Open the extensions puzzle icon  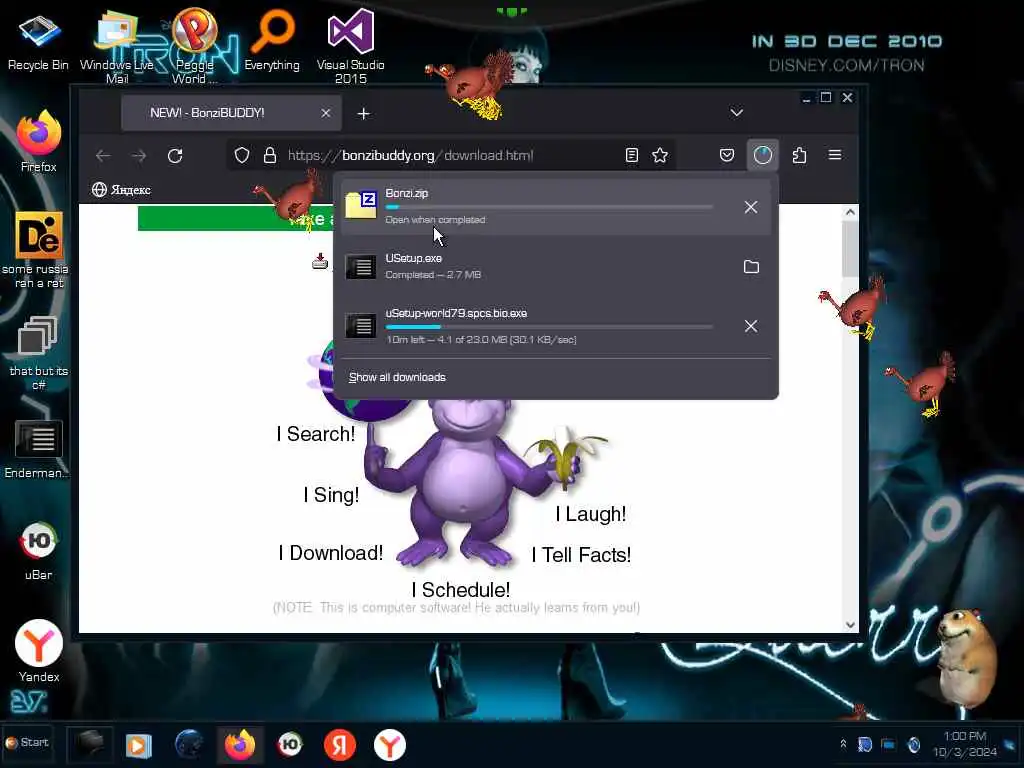tap(799, 155)
